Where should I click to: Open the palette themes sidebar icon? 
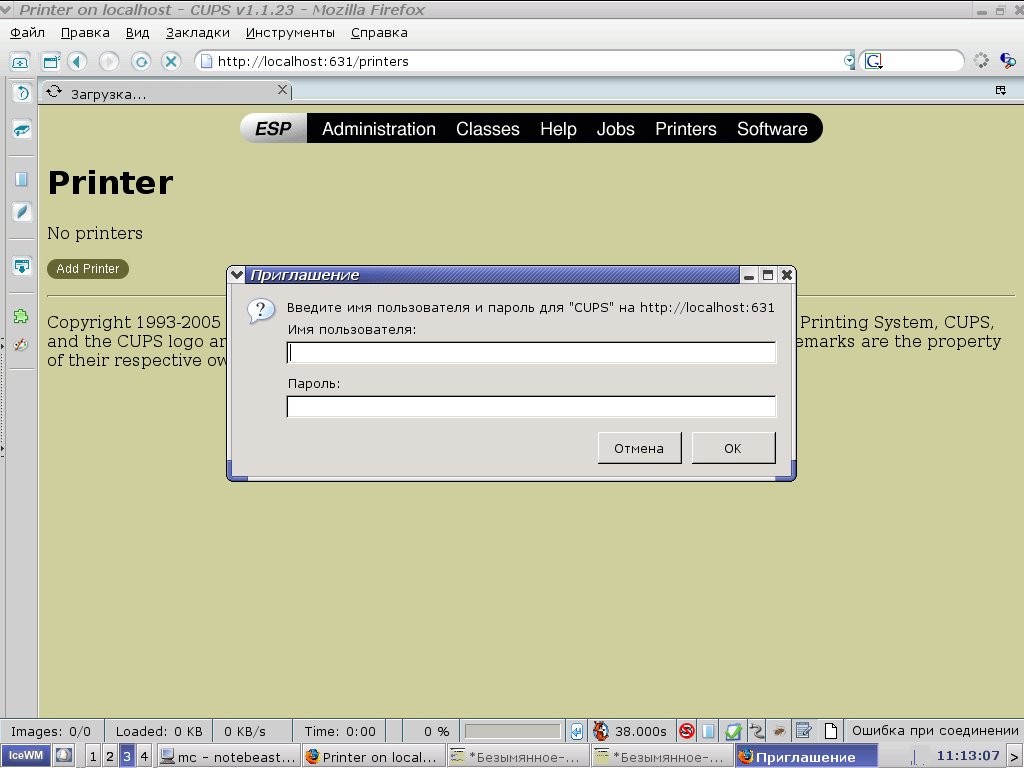(x=21, y=345)
